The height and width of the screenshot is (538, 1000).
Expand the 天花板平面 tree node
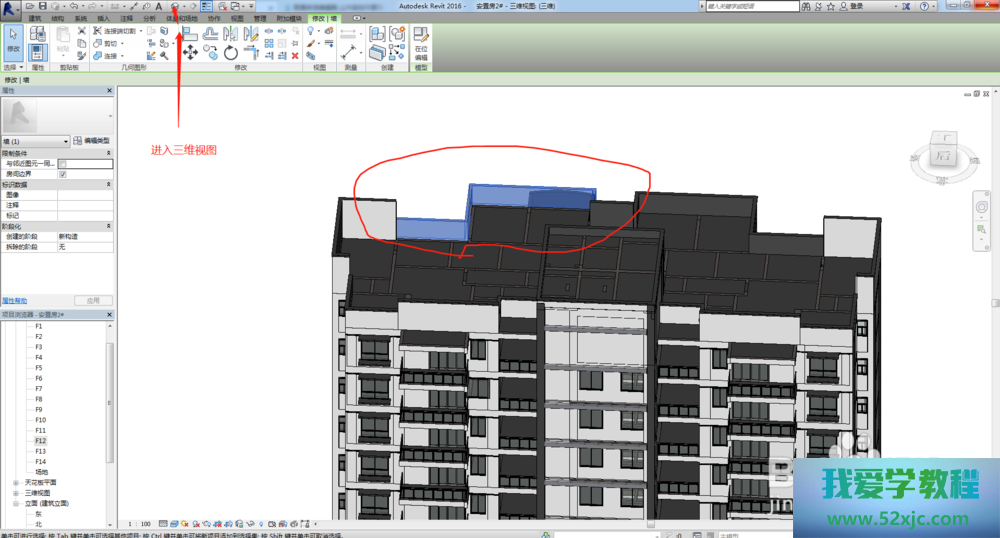[x=16, y=482]
